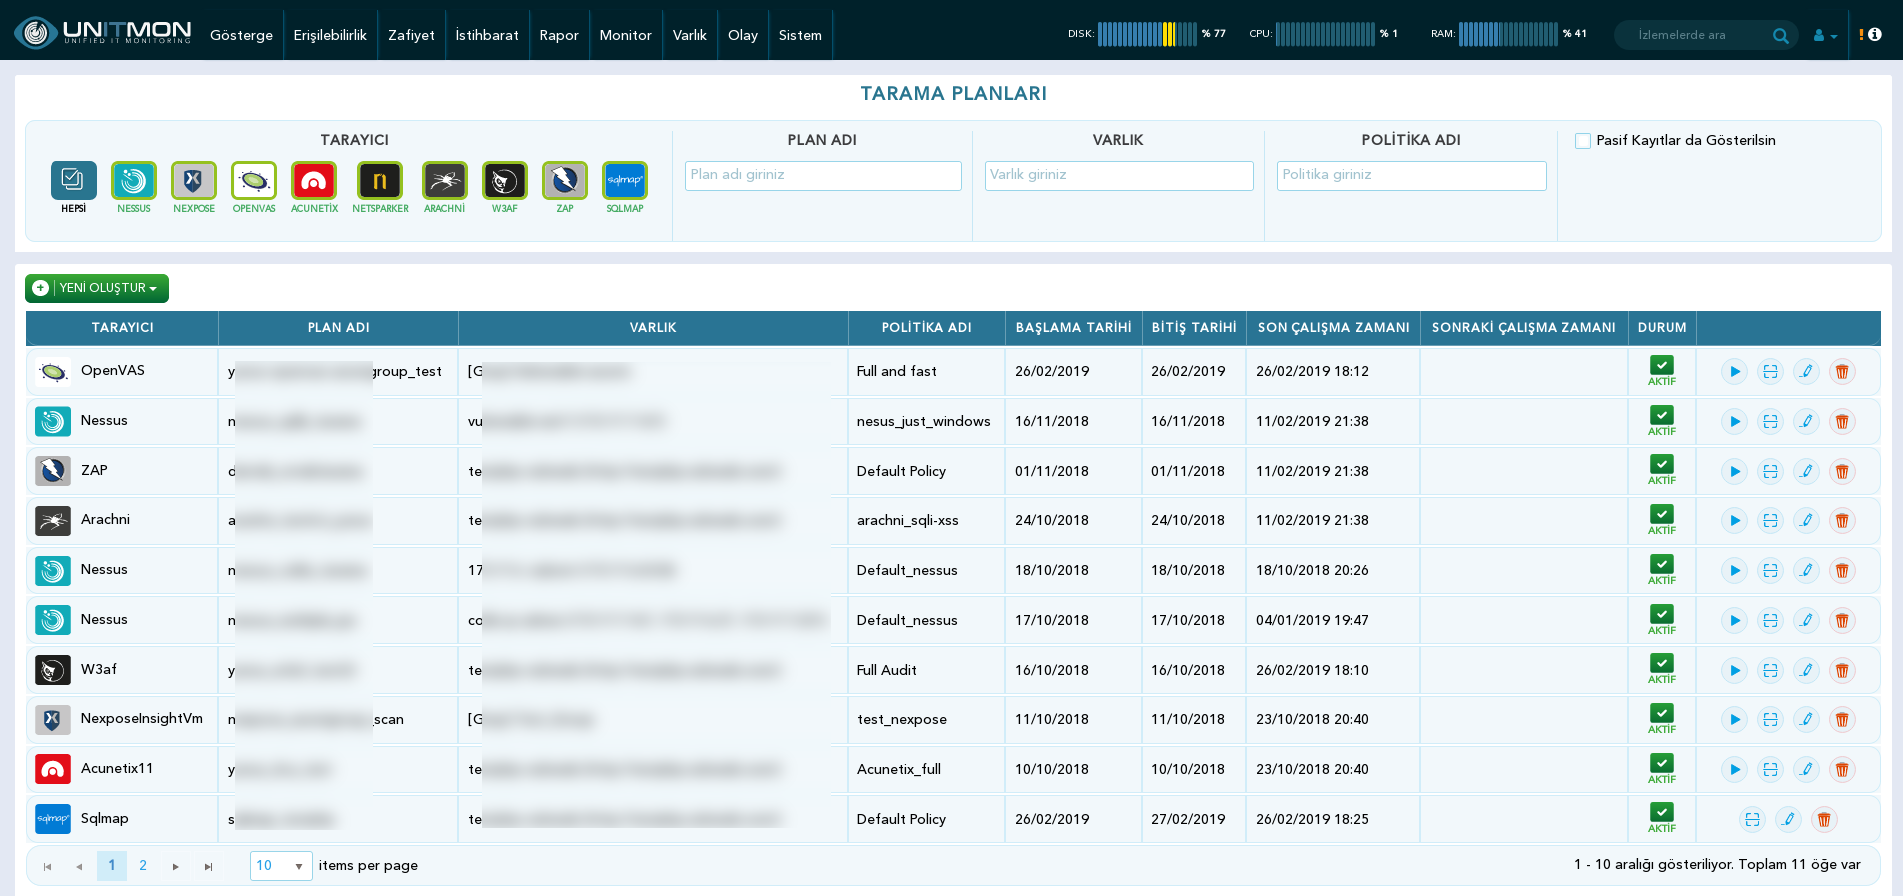
Task: Delete the ZAP scan plan row
Action: [1842, 471]
